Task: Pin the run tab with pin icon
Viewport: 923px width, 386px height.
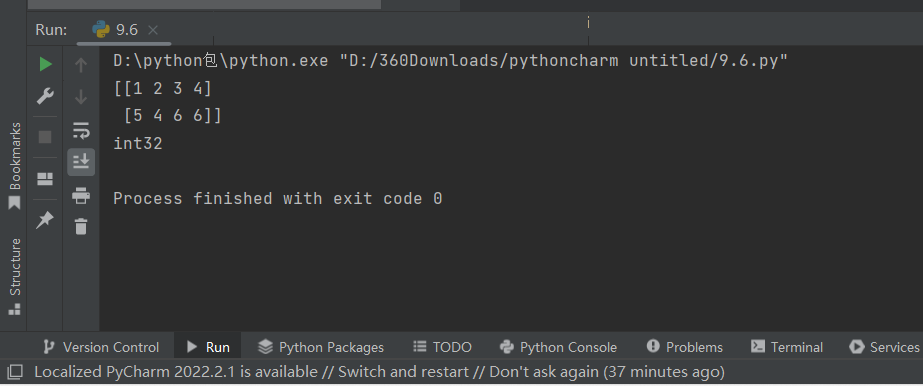Action: 45,220
